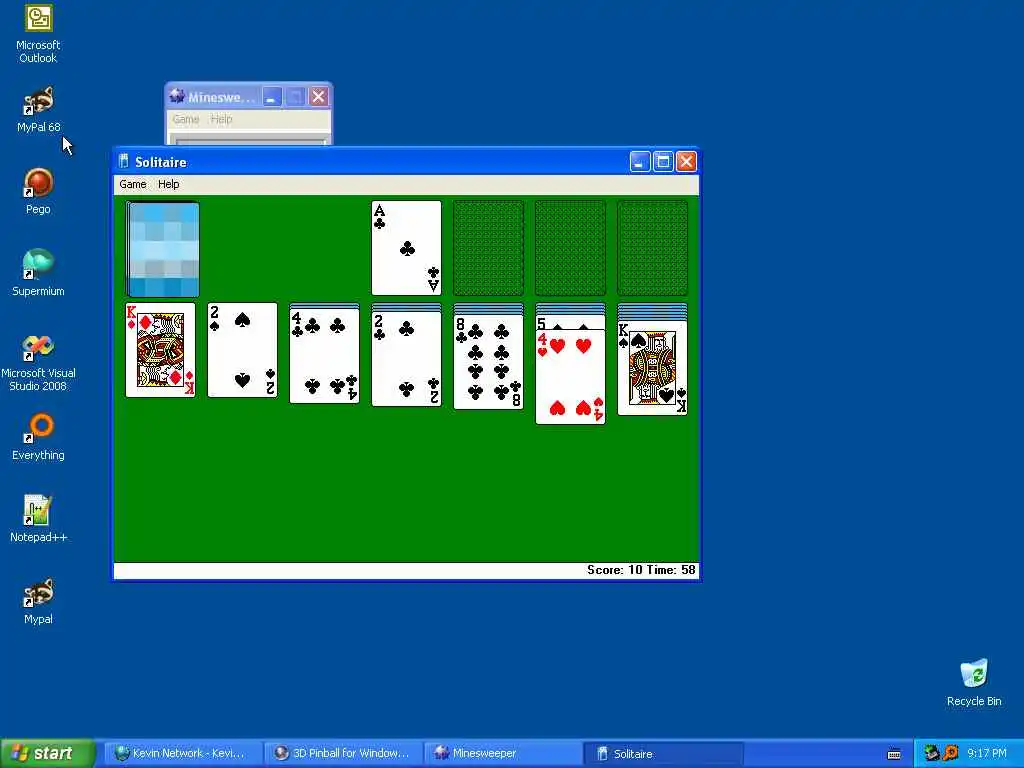Select the Mypal desktop shortcut
The width and height of the screenshot is (1024, 768).
[x=38, y=601]
